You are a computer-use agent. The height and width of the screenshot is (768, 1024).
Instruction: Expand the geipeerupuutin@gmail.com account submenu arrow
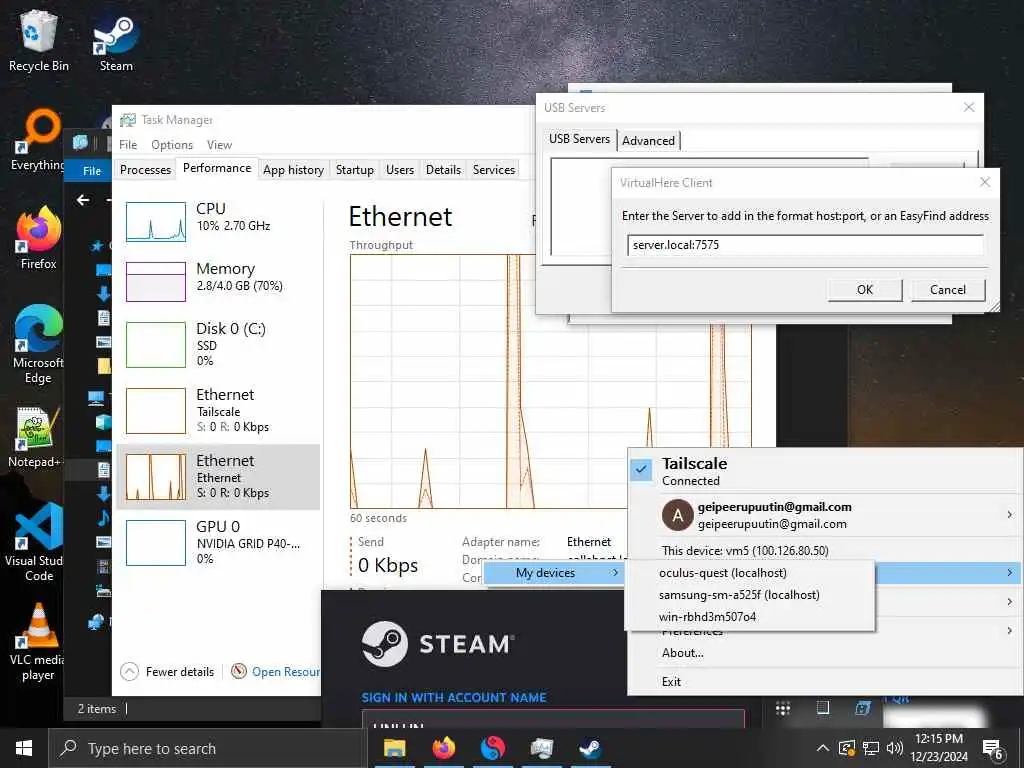pos(1010,515)
